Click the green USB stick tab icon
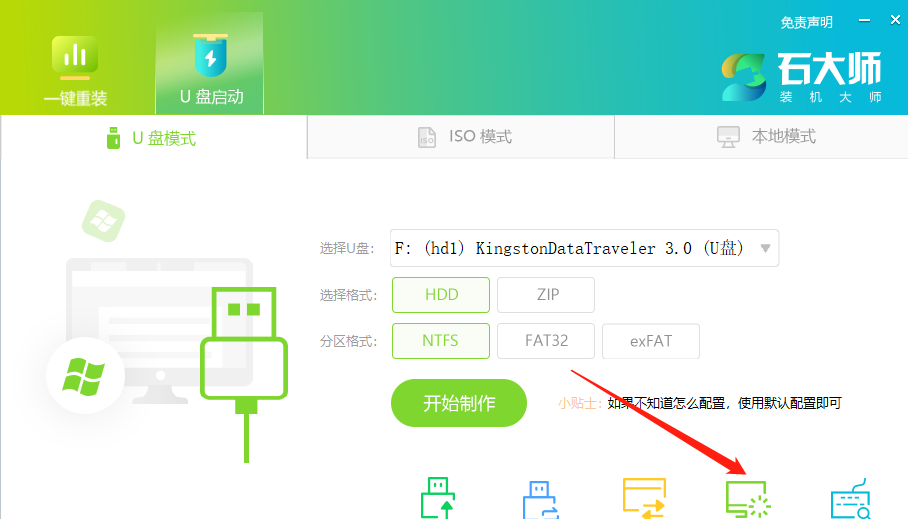The height and width of the screenshot is (519, 908). coord(114,138)
